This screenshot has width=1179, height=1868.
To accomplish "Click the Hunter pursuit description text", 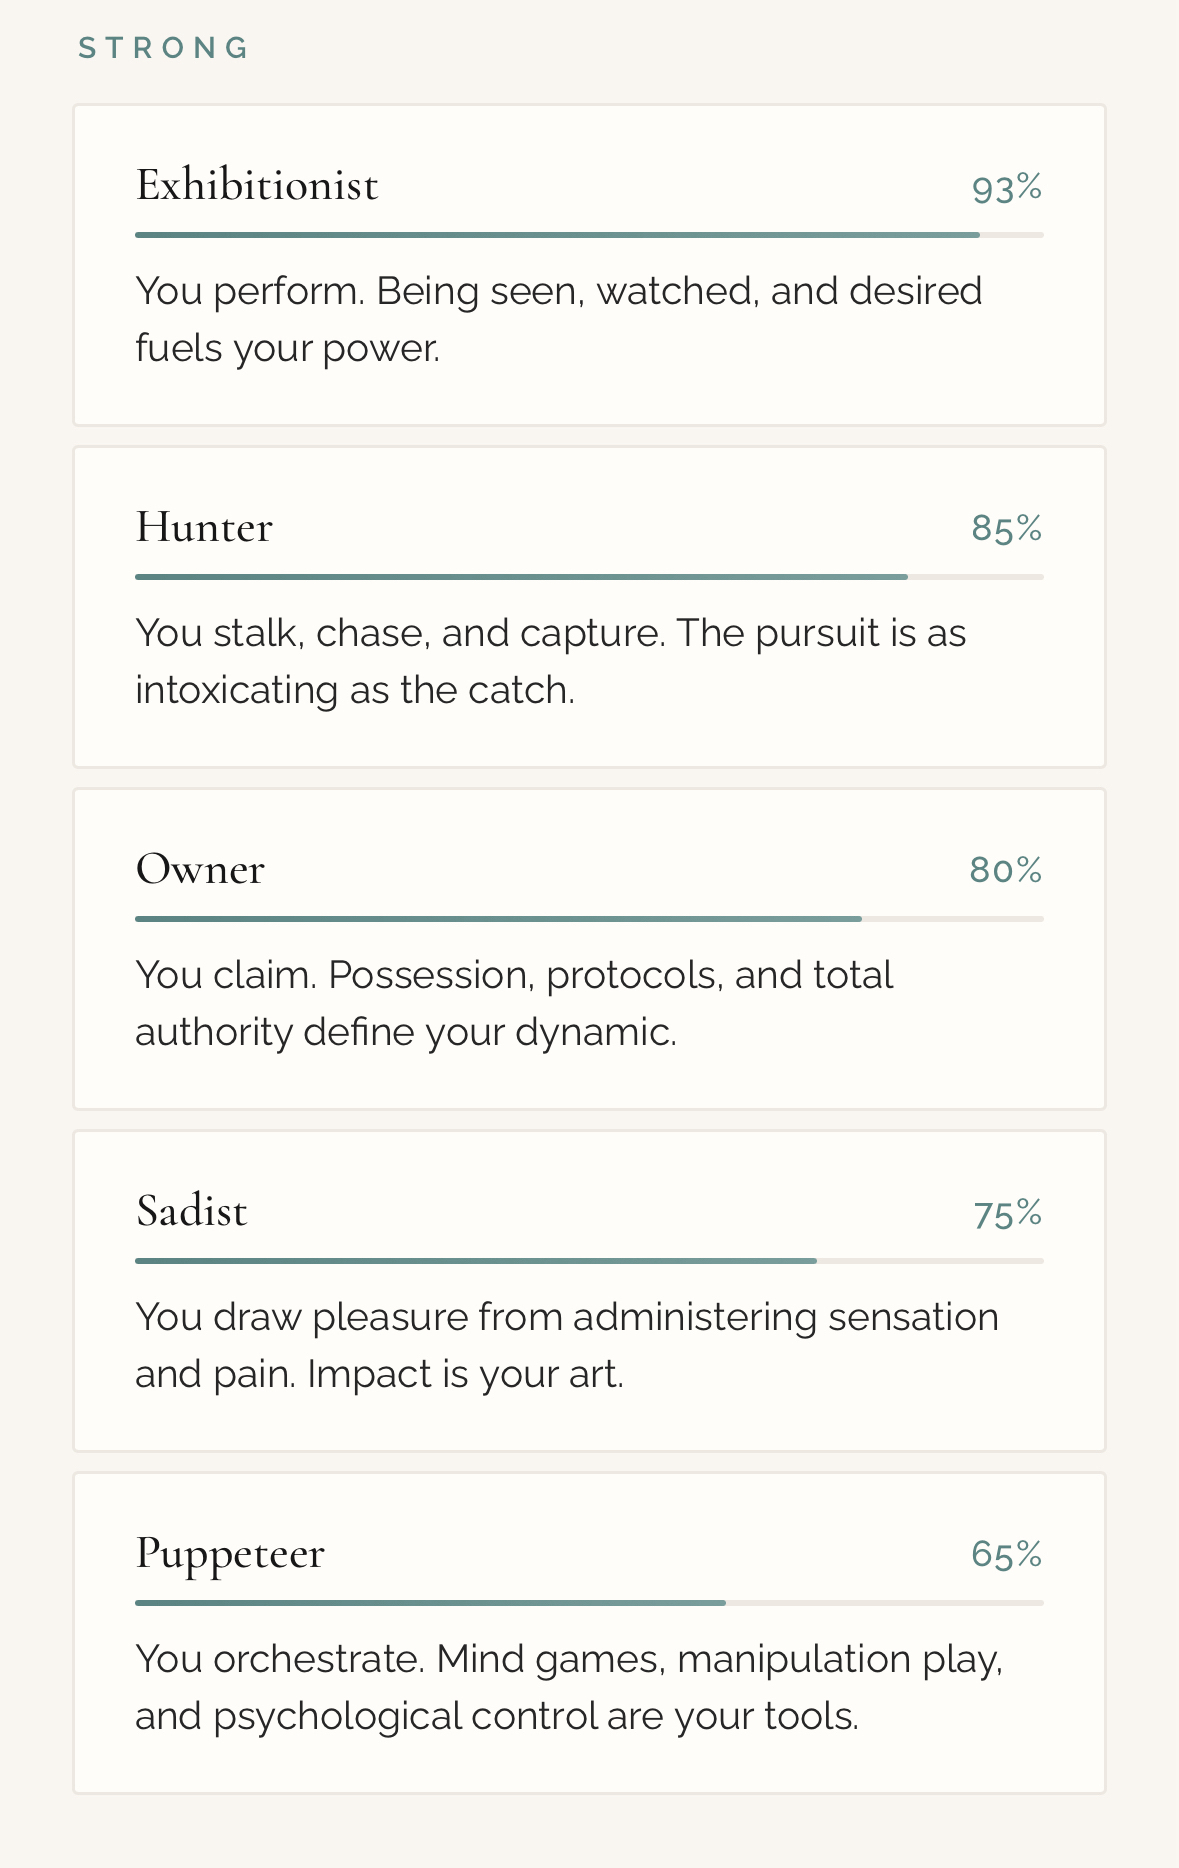I will [x=550, y=661].
